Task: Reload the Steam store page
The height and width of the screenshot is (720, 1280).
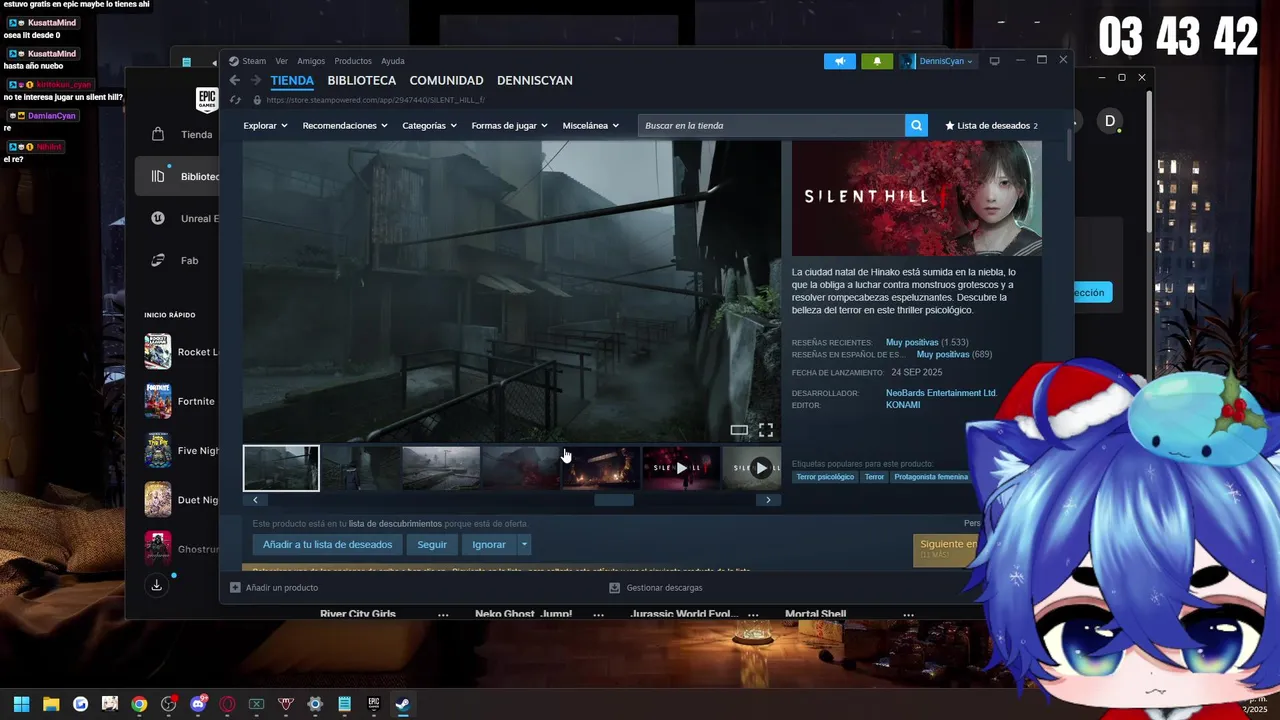Action: (235, 100)
